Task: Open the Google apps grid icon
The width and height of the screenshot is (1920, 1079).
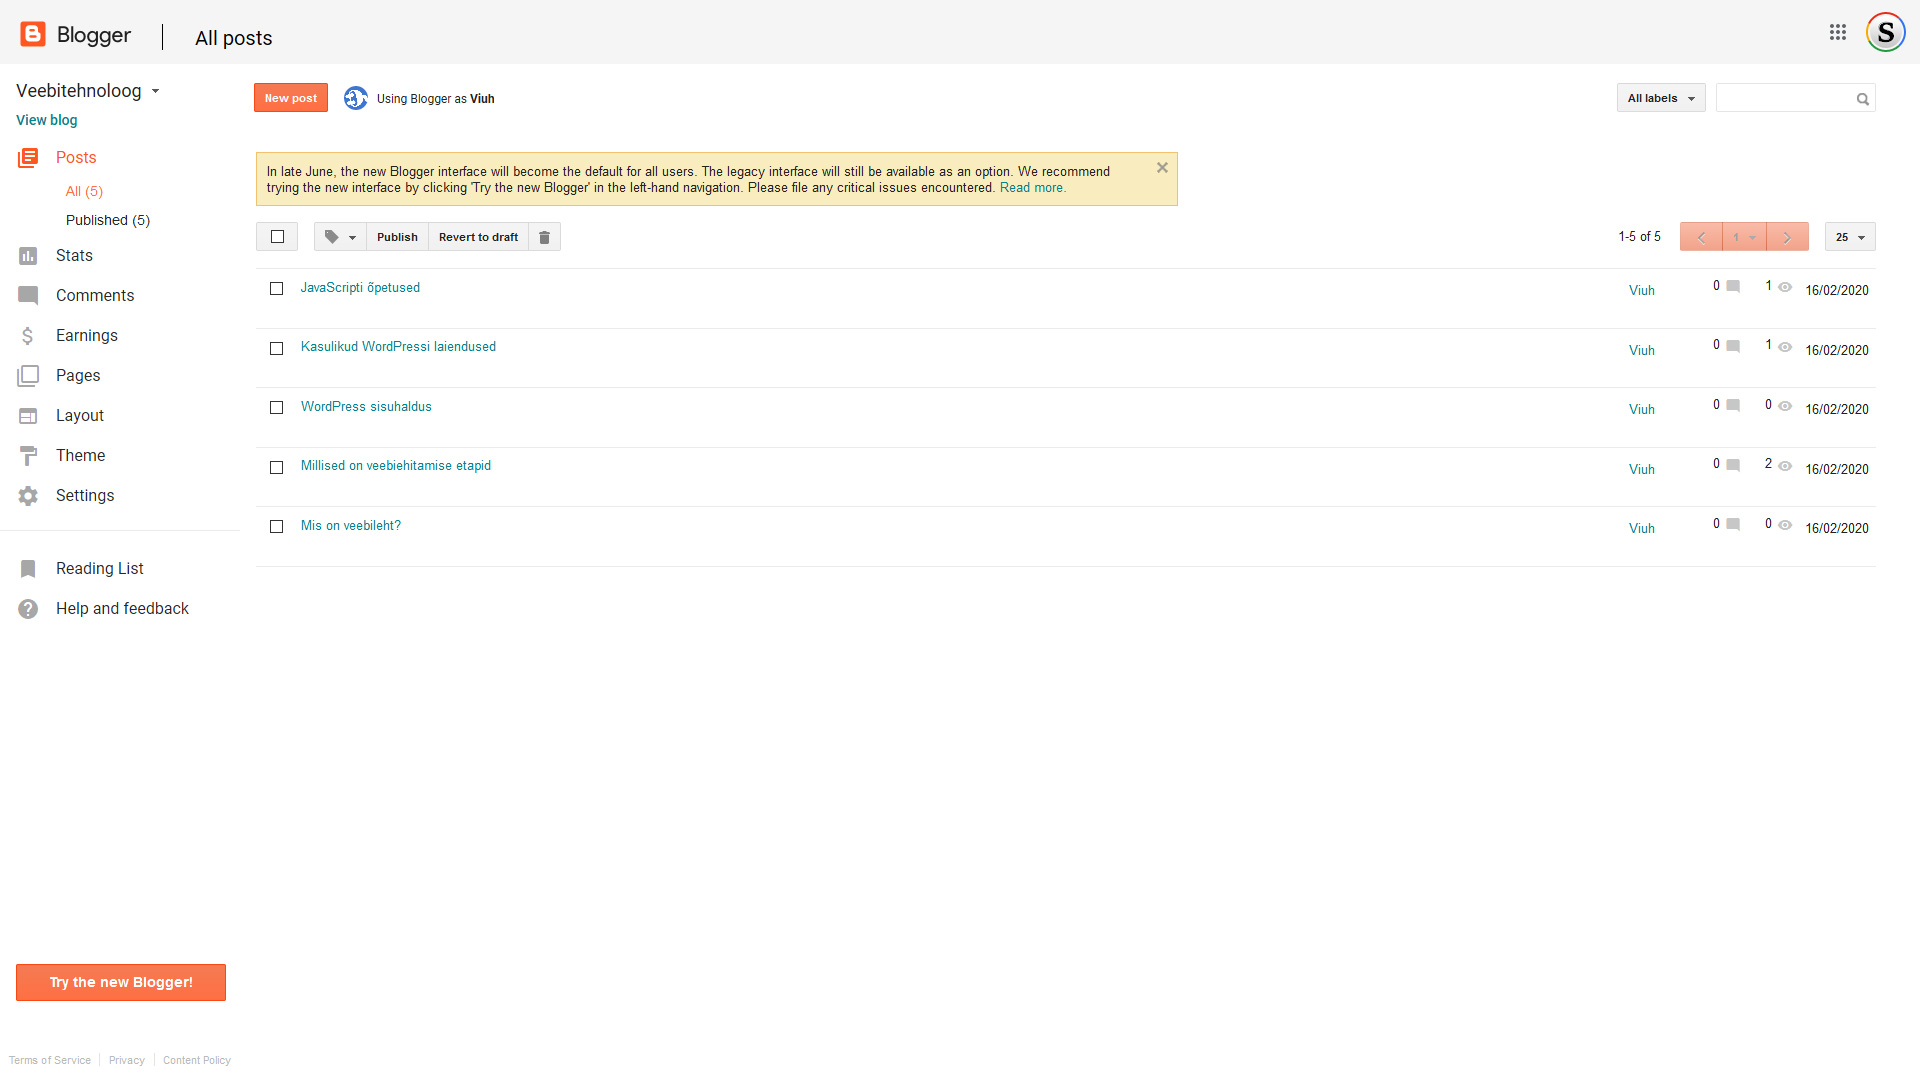Action: coord(1837,32)
